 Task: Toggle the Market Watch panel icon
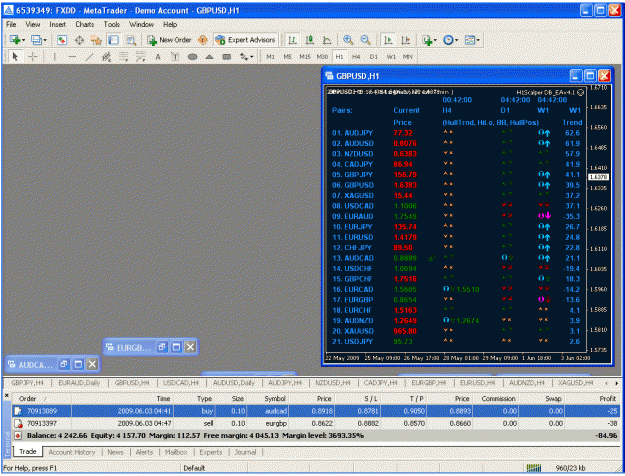tap(61, 40)
